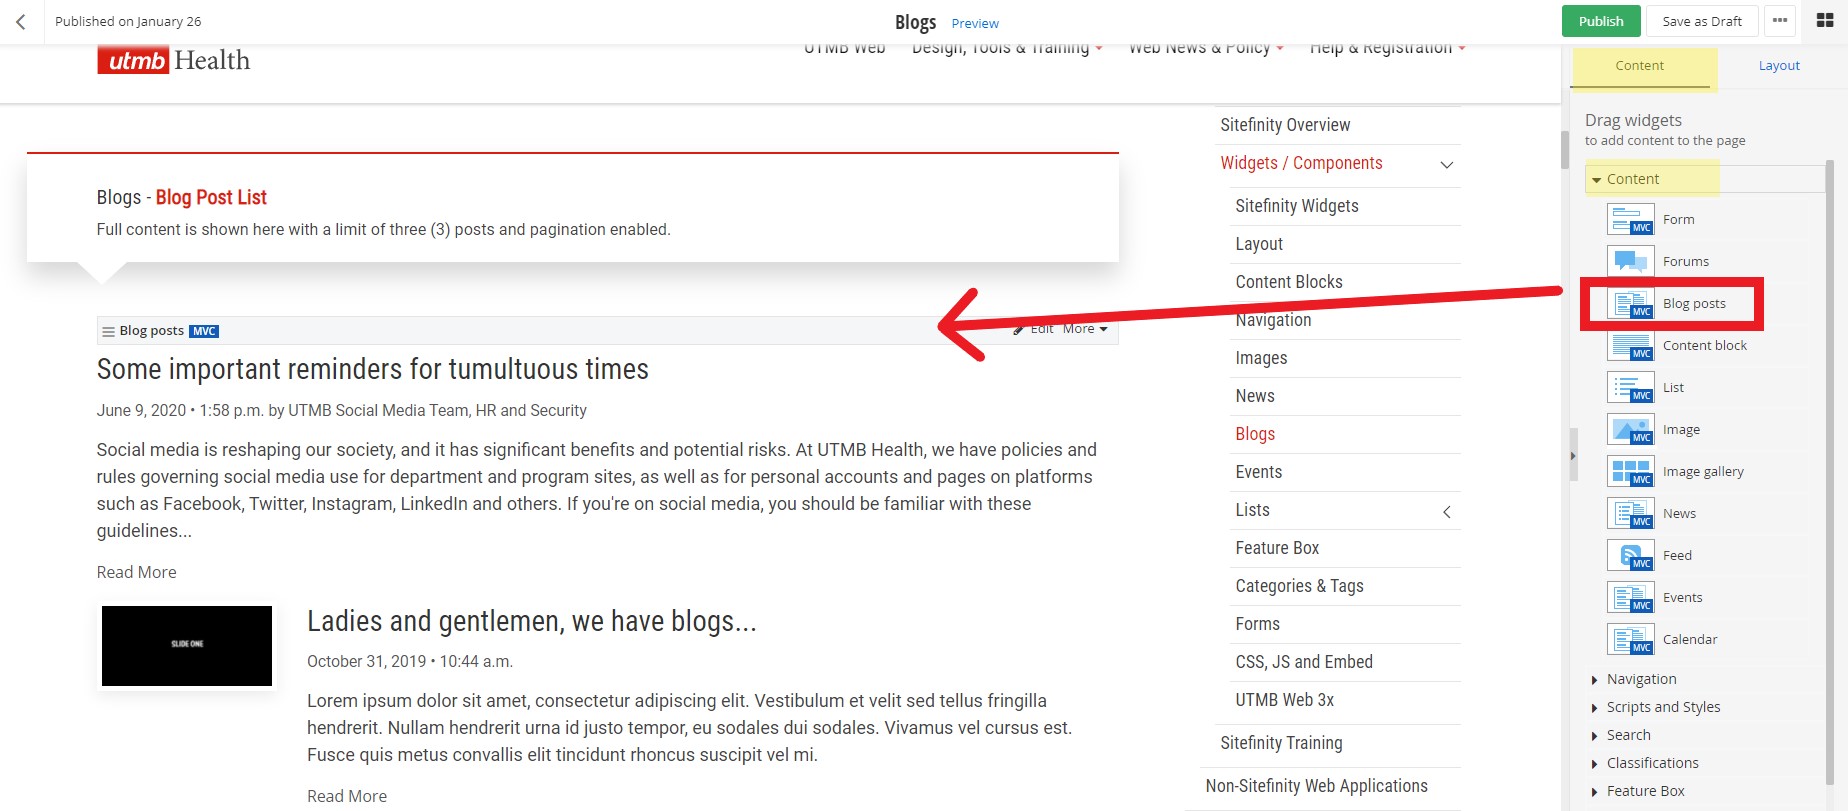Click the Calendar widget icon
This screenshot has height=811, width=1848.
(1630, 640)
